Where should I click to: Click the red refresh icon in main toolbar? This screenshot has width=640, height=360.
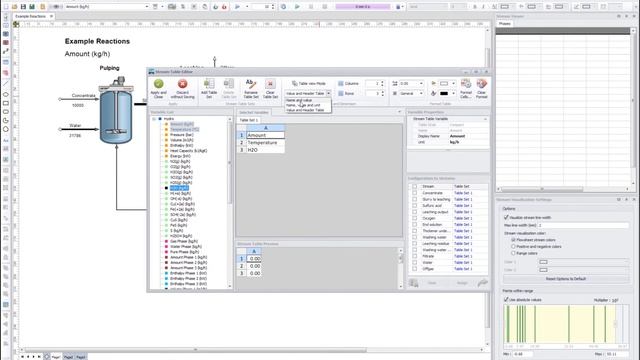(x=224, y=7)
